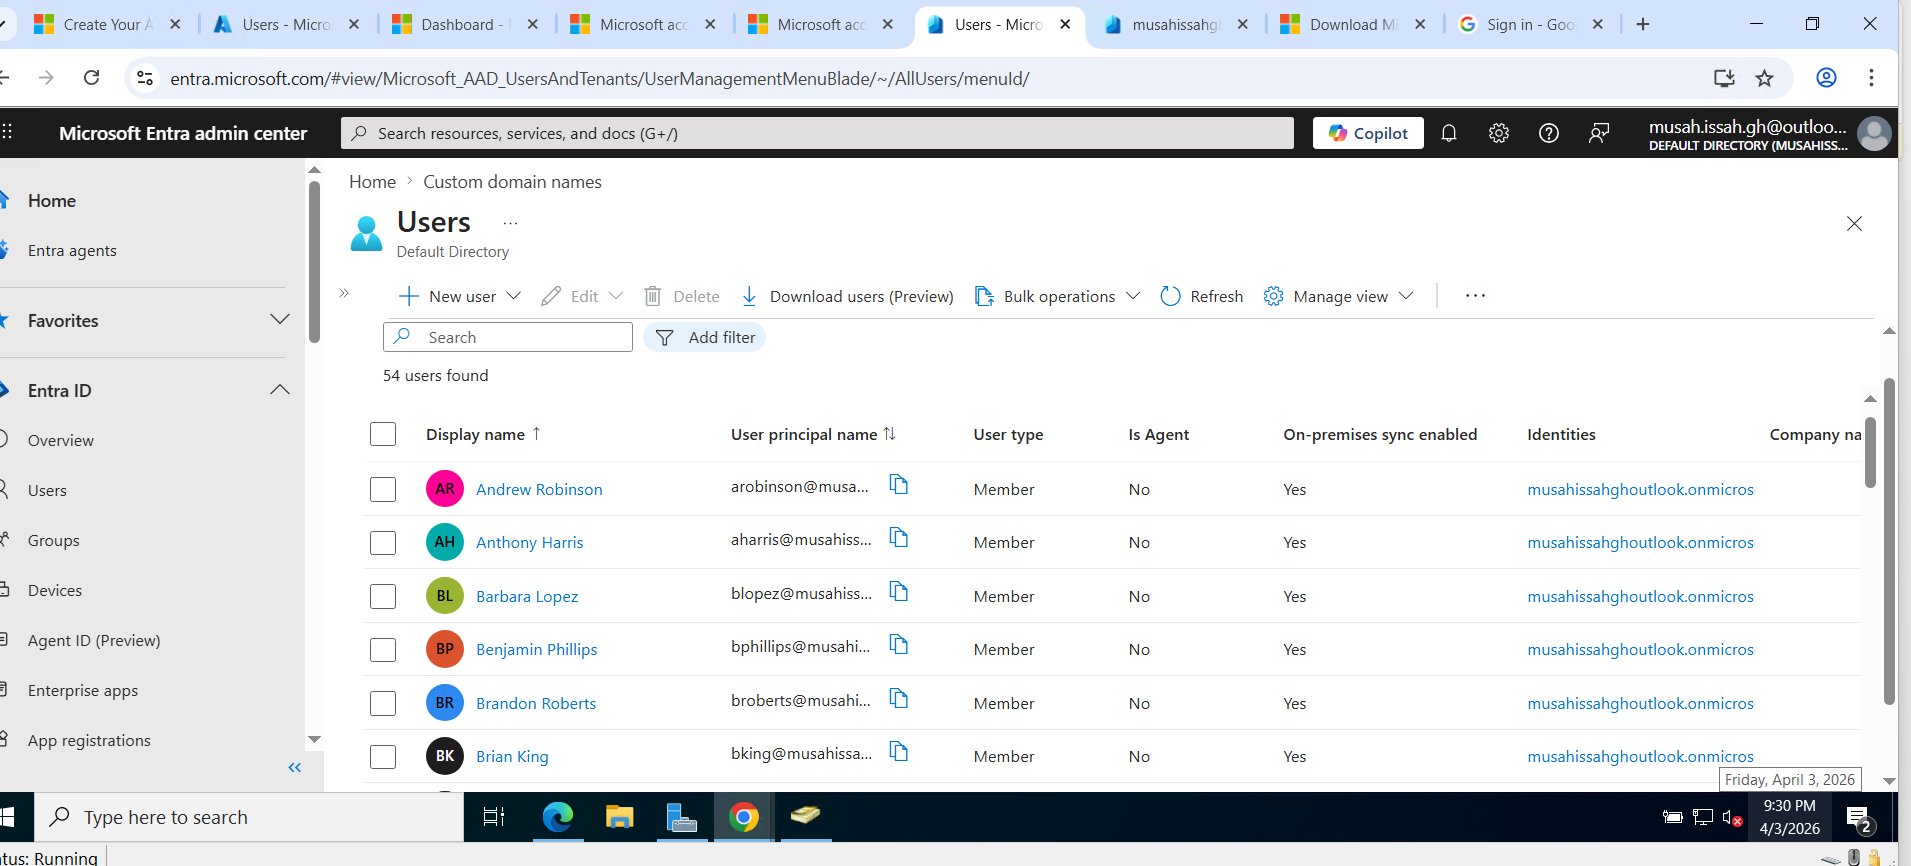Screen dimensions: 1911x866
Task: Open the feedback icon in header
Action: pos(1599,133)
